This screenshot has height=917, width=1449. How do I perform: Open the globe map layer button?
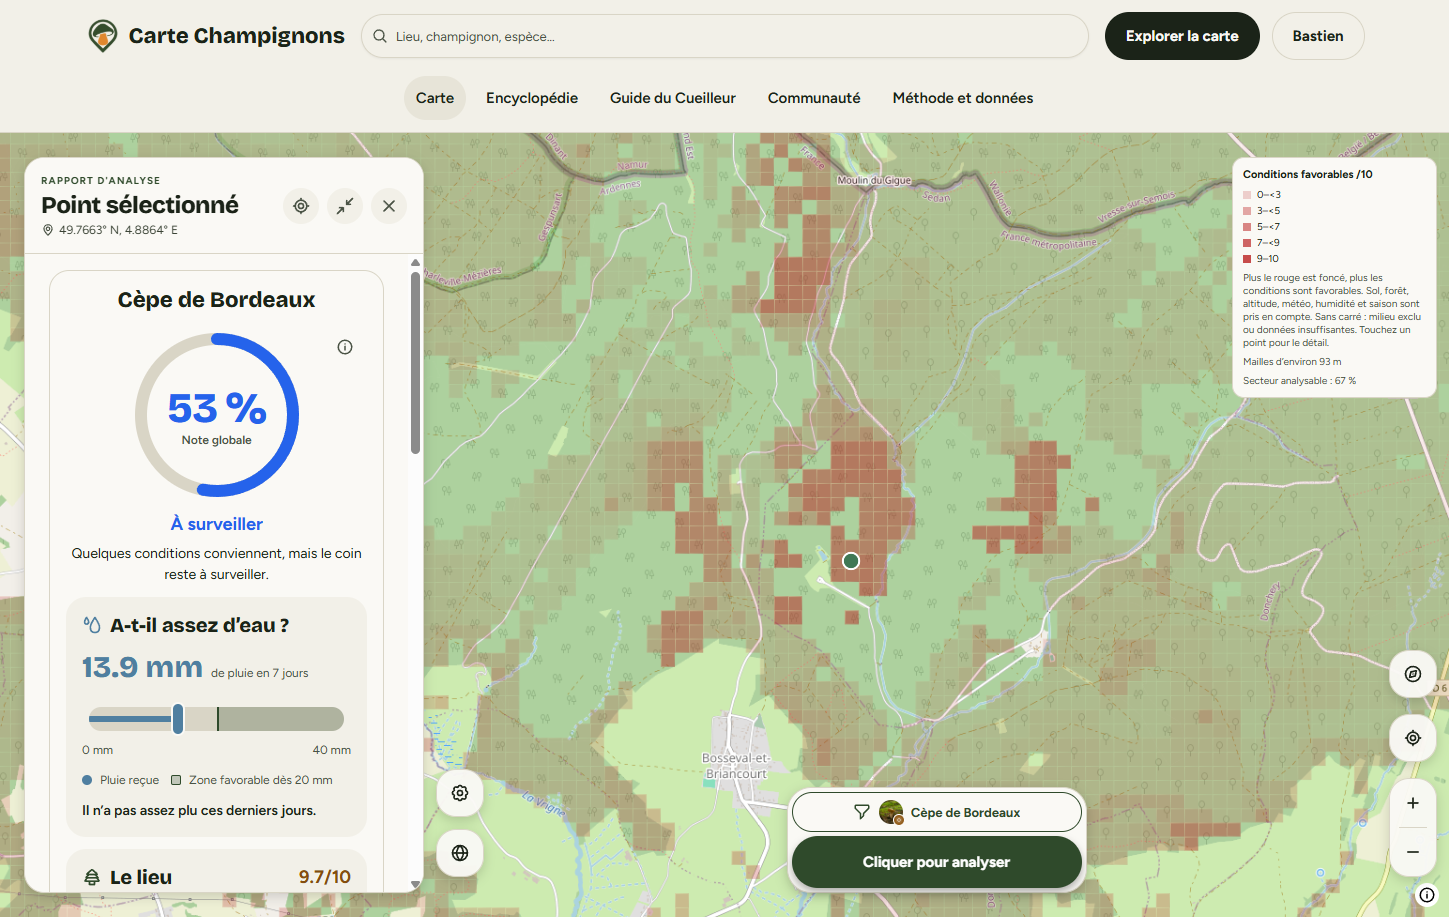tap(460, 853)
